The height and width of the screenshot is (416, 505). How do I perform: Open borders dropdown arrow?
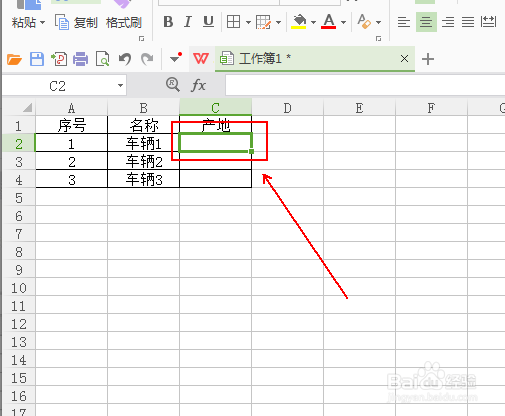(248, 23)
